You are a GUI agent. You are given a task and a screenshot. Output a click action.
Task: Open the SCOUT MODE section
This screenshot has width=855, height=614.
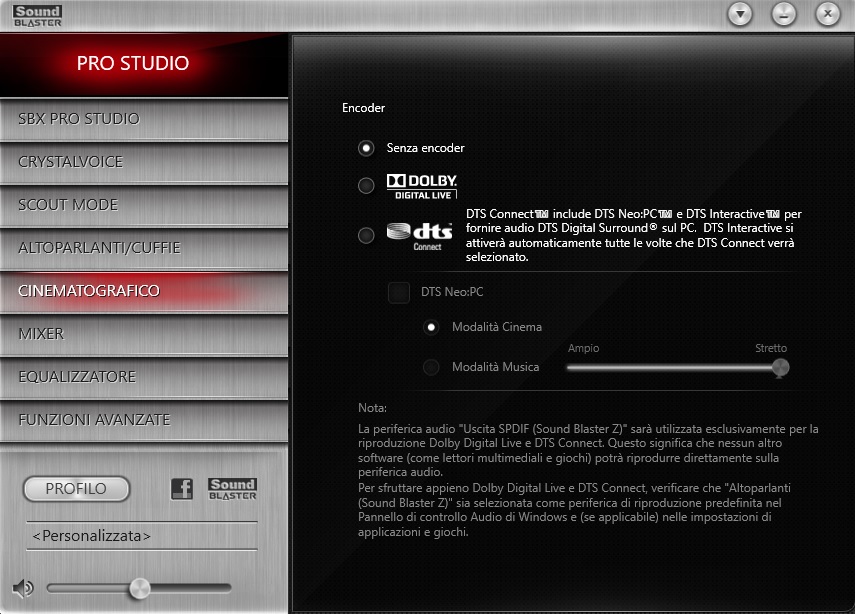pyautogui.click(x=144, y=205)
